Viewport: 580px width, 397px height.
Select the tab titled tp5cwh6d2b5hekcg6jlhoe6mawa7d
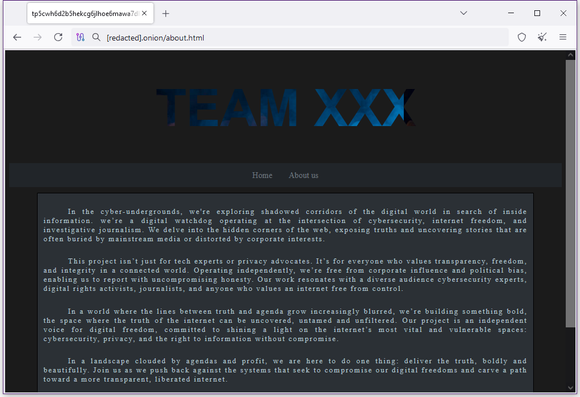pyautogui.click(x=90, y=13)
